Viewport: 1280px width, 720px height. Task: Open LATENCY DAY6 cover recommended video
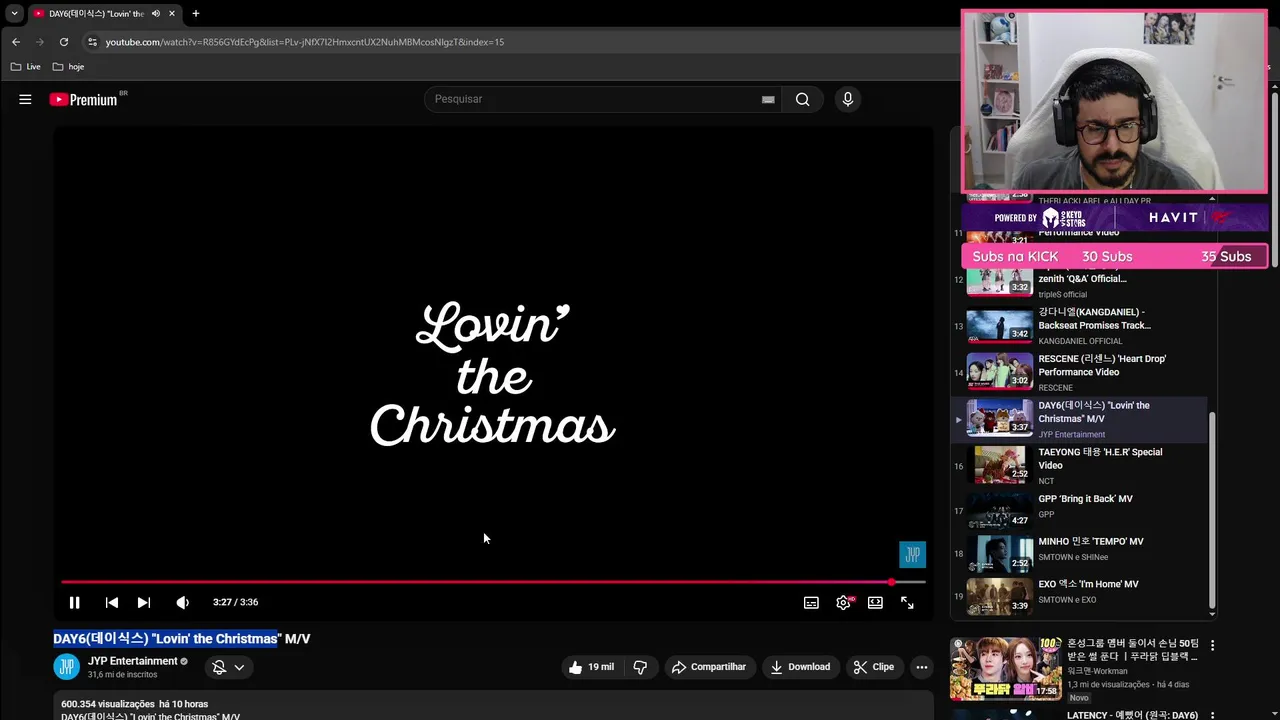point(1134,715)
